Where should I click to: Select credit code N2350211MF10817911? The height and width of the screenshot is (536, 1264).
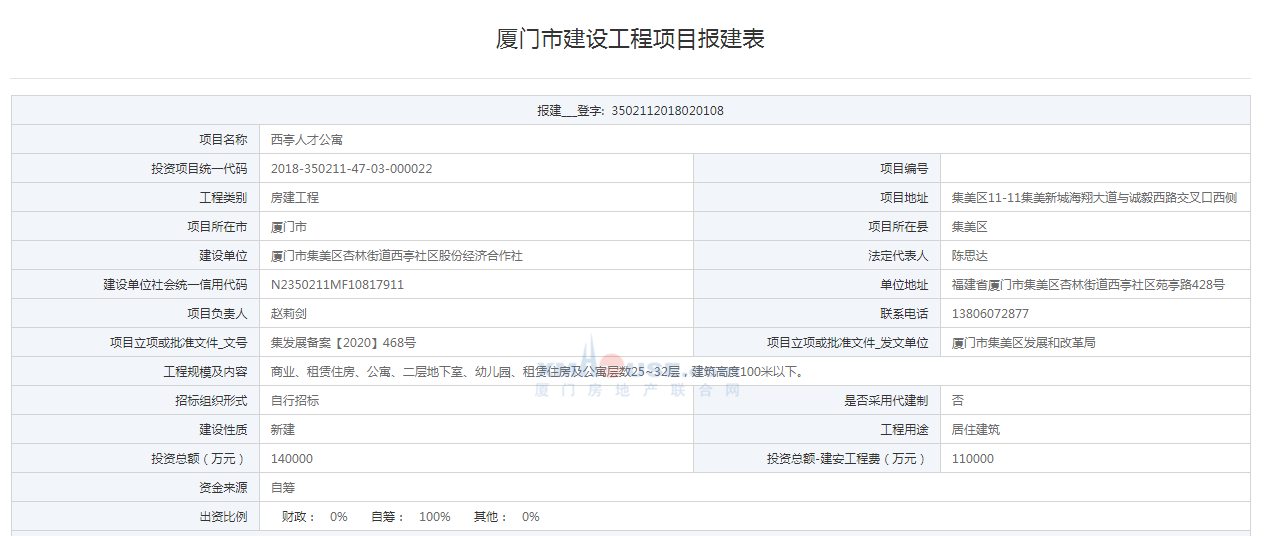338,285
